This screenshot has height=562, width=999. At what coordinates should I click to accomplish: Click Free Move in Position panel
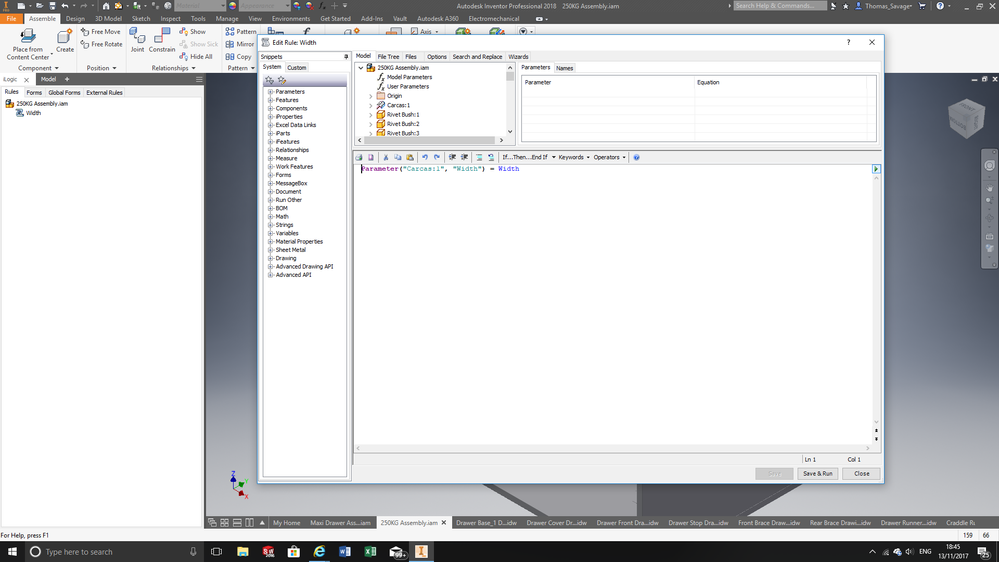click(x=101, y=31)
